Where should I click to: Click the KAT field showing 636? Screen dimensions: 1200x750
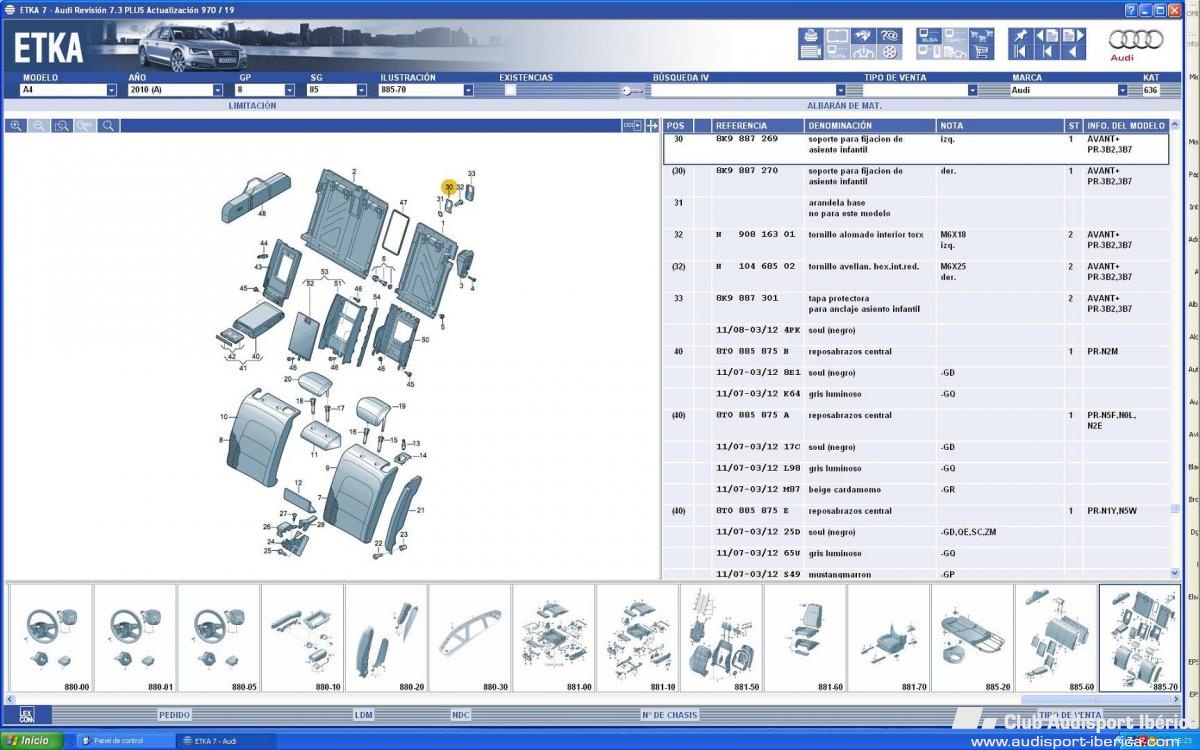click(x=1153, y=90)
